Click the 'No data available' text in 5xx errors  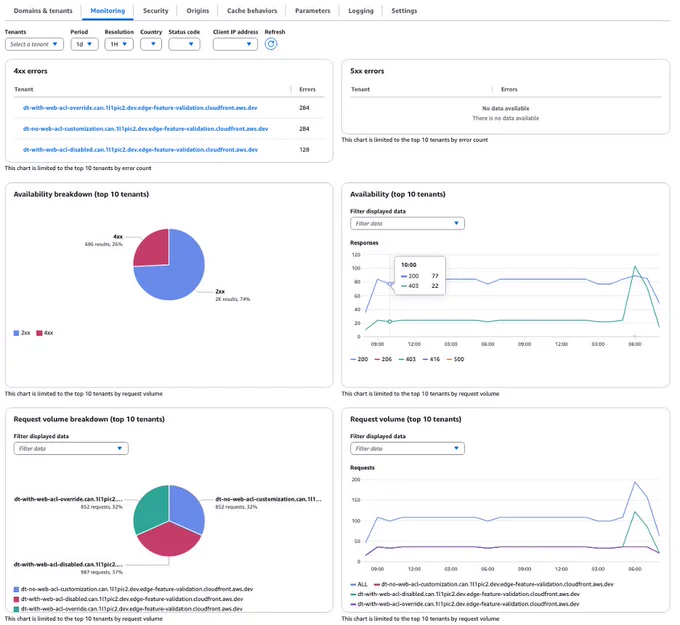tap(506, 108)
